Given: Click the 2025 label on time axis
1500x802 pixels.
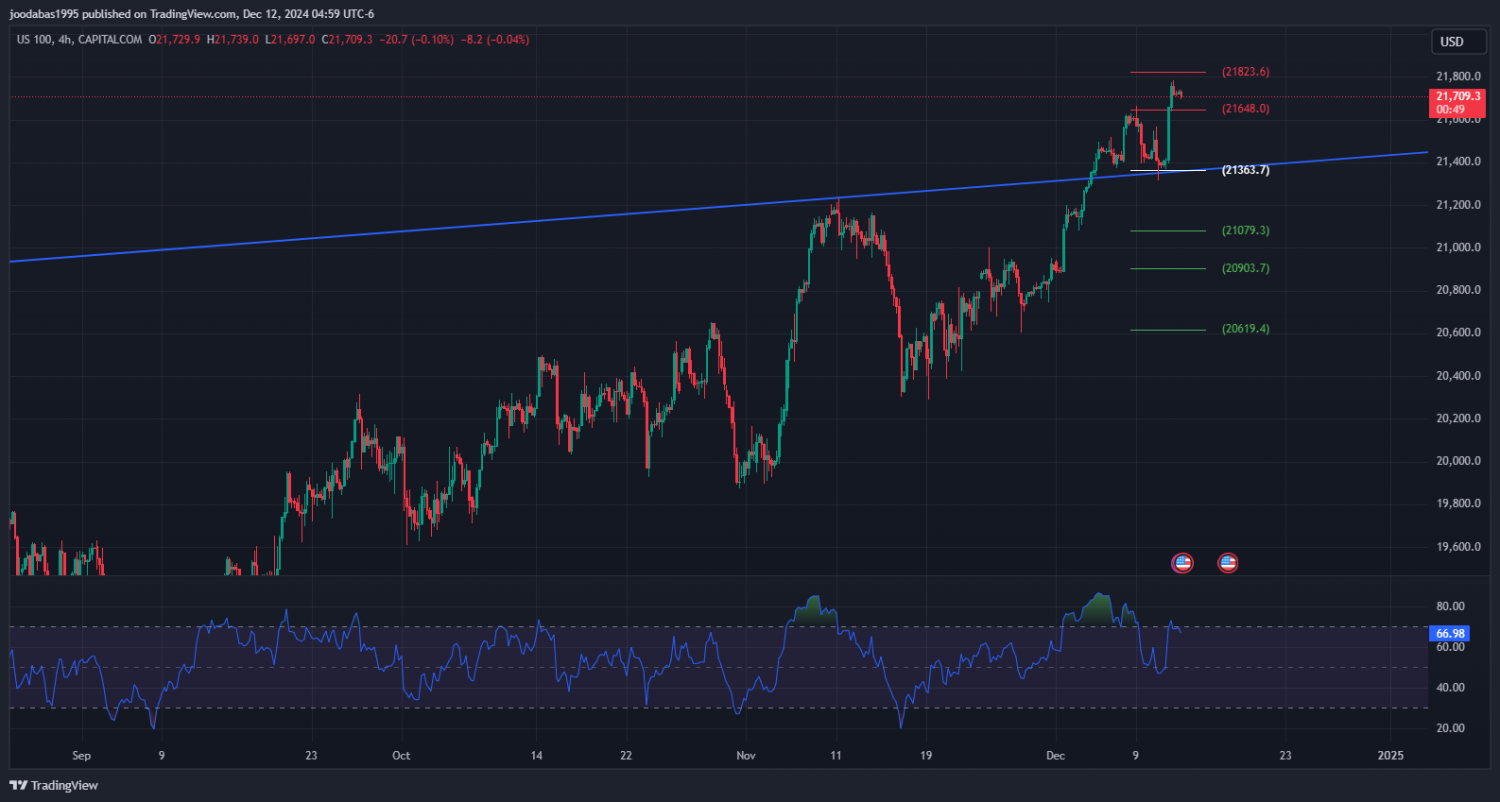Looking at the screenshot, I should 1390,756.
